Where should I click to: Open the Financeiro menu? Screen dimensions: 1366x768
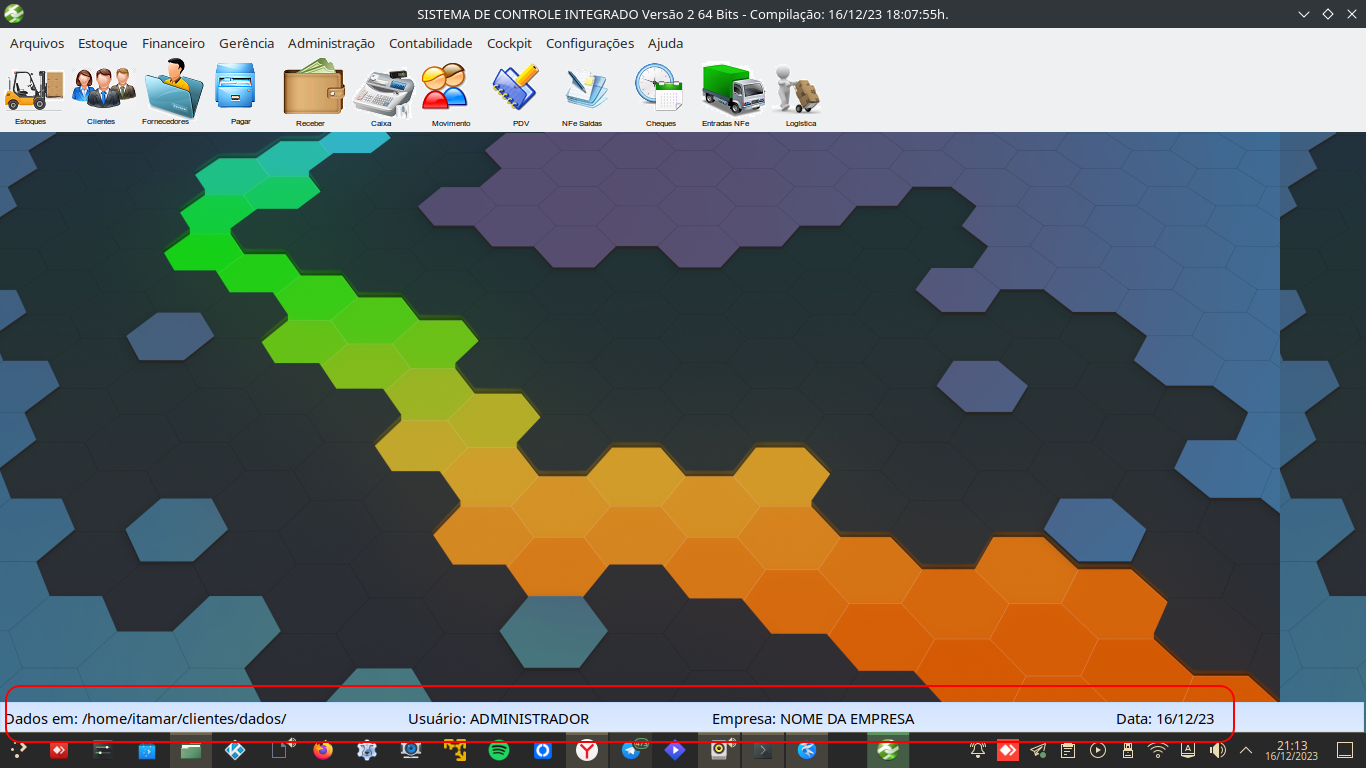[x=173, y=43]
